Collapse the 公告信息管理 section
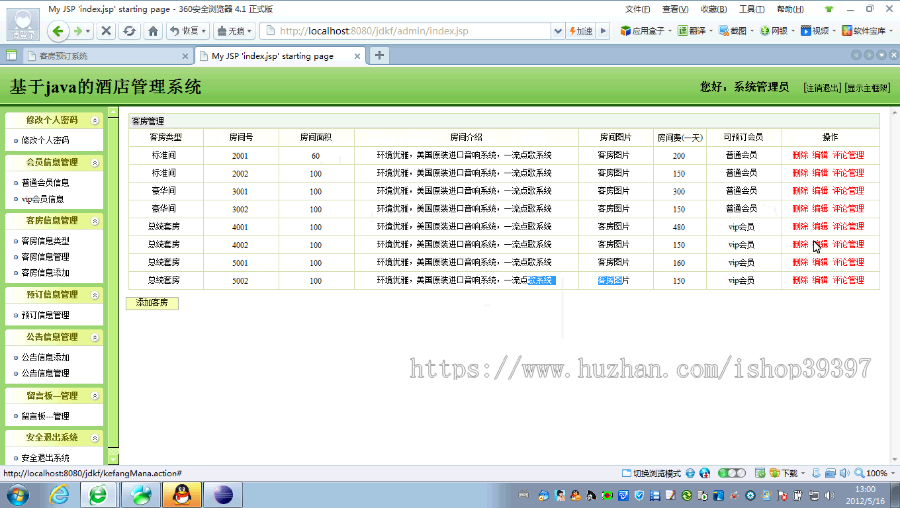Viewport: 900px width, 508px height. pos(95,338)
